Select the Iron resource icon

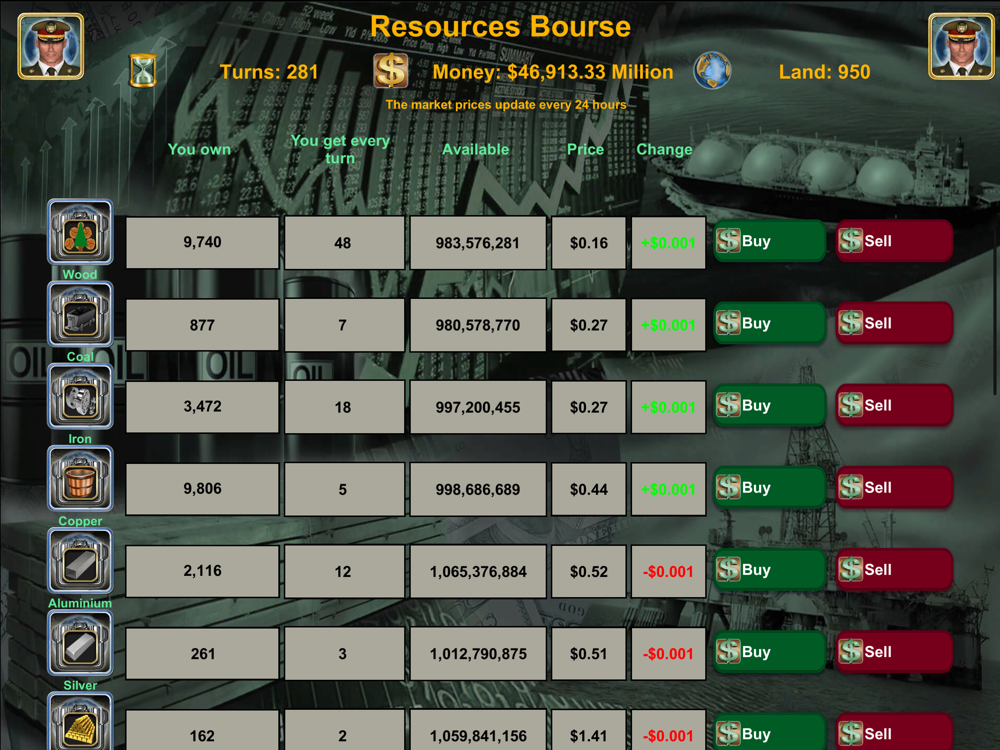click(x=80, y=397)
